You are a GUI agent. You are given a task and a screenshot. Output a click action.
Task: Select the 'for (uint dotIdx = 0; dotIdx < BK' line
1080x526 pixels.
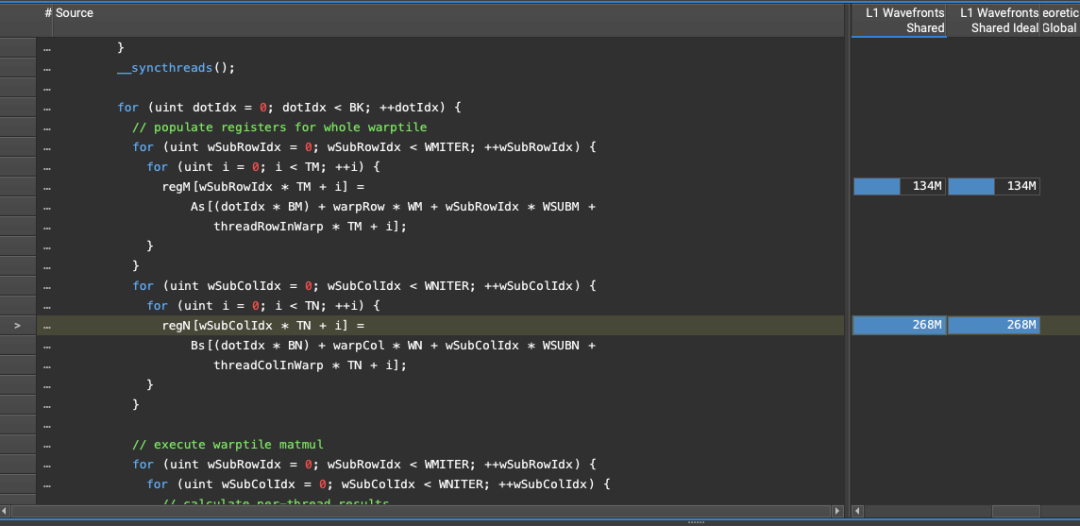[x=289, y=107]
